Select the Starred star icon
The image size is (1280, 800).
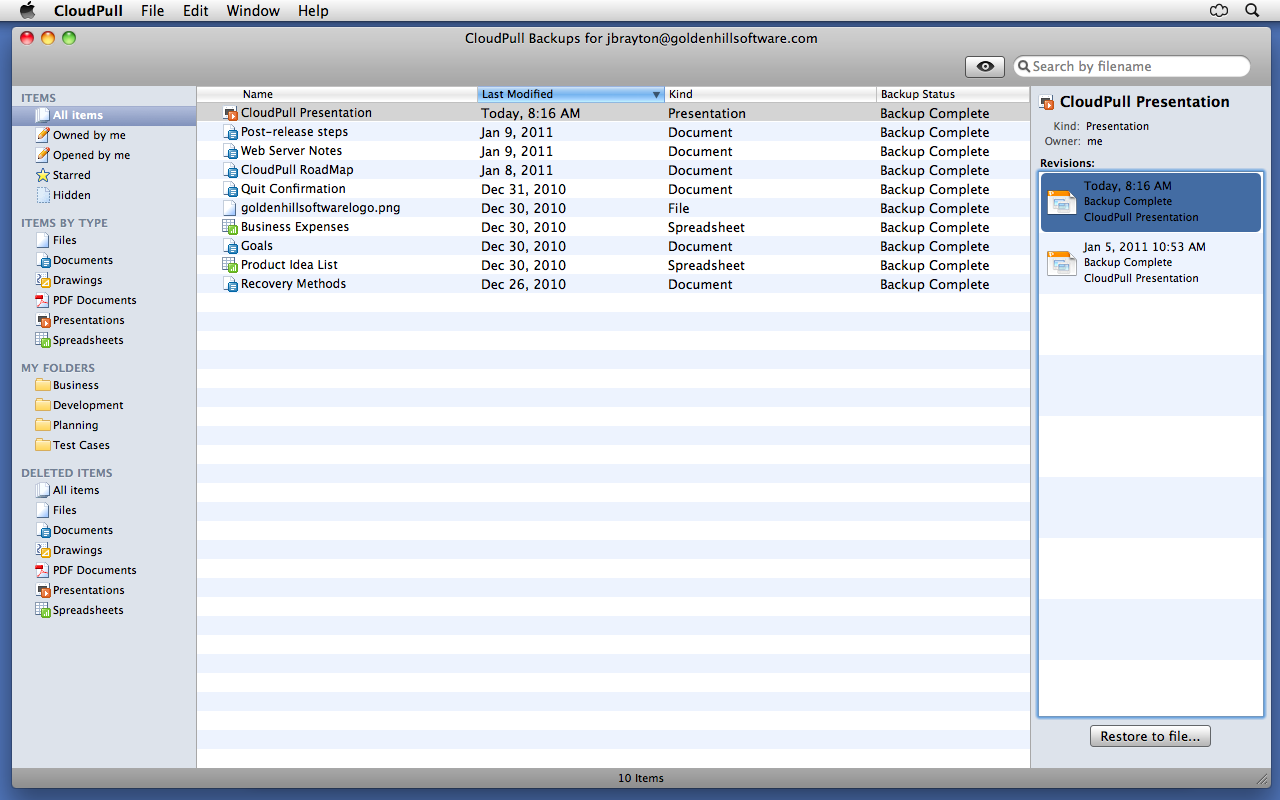[x=43, y=175]
